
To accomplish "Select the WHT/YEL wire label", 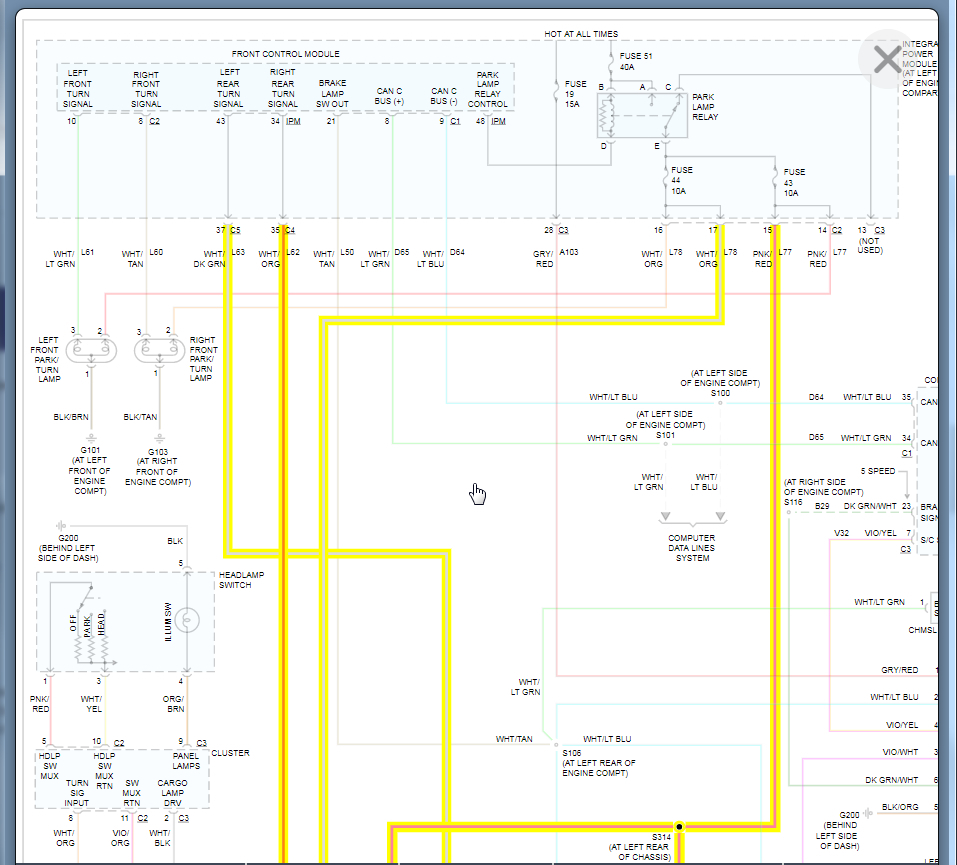I will pyautogui.click(x=91, y=704).
